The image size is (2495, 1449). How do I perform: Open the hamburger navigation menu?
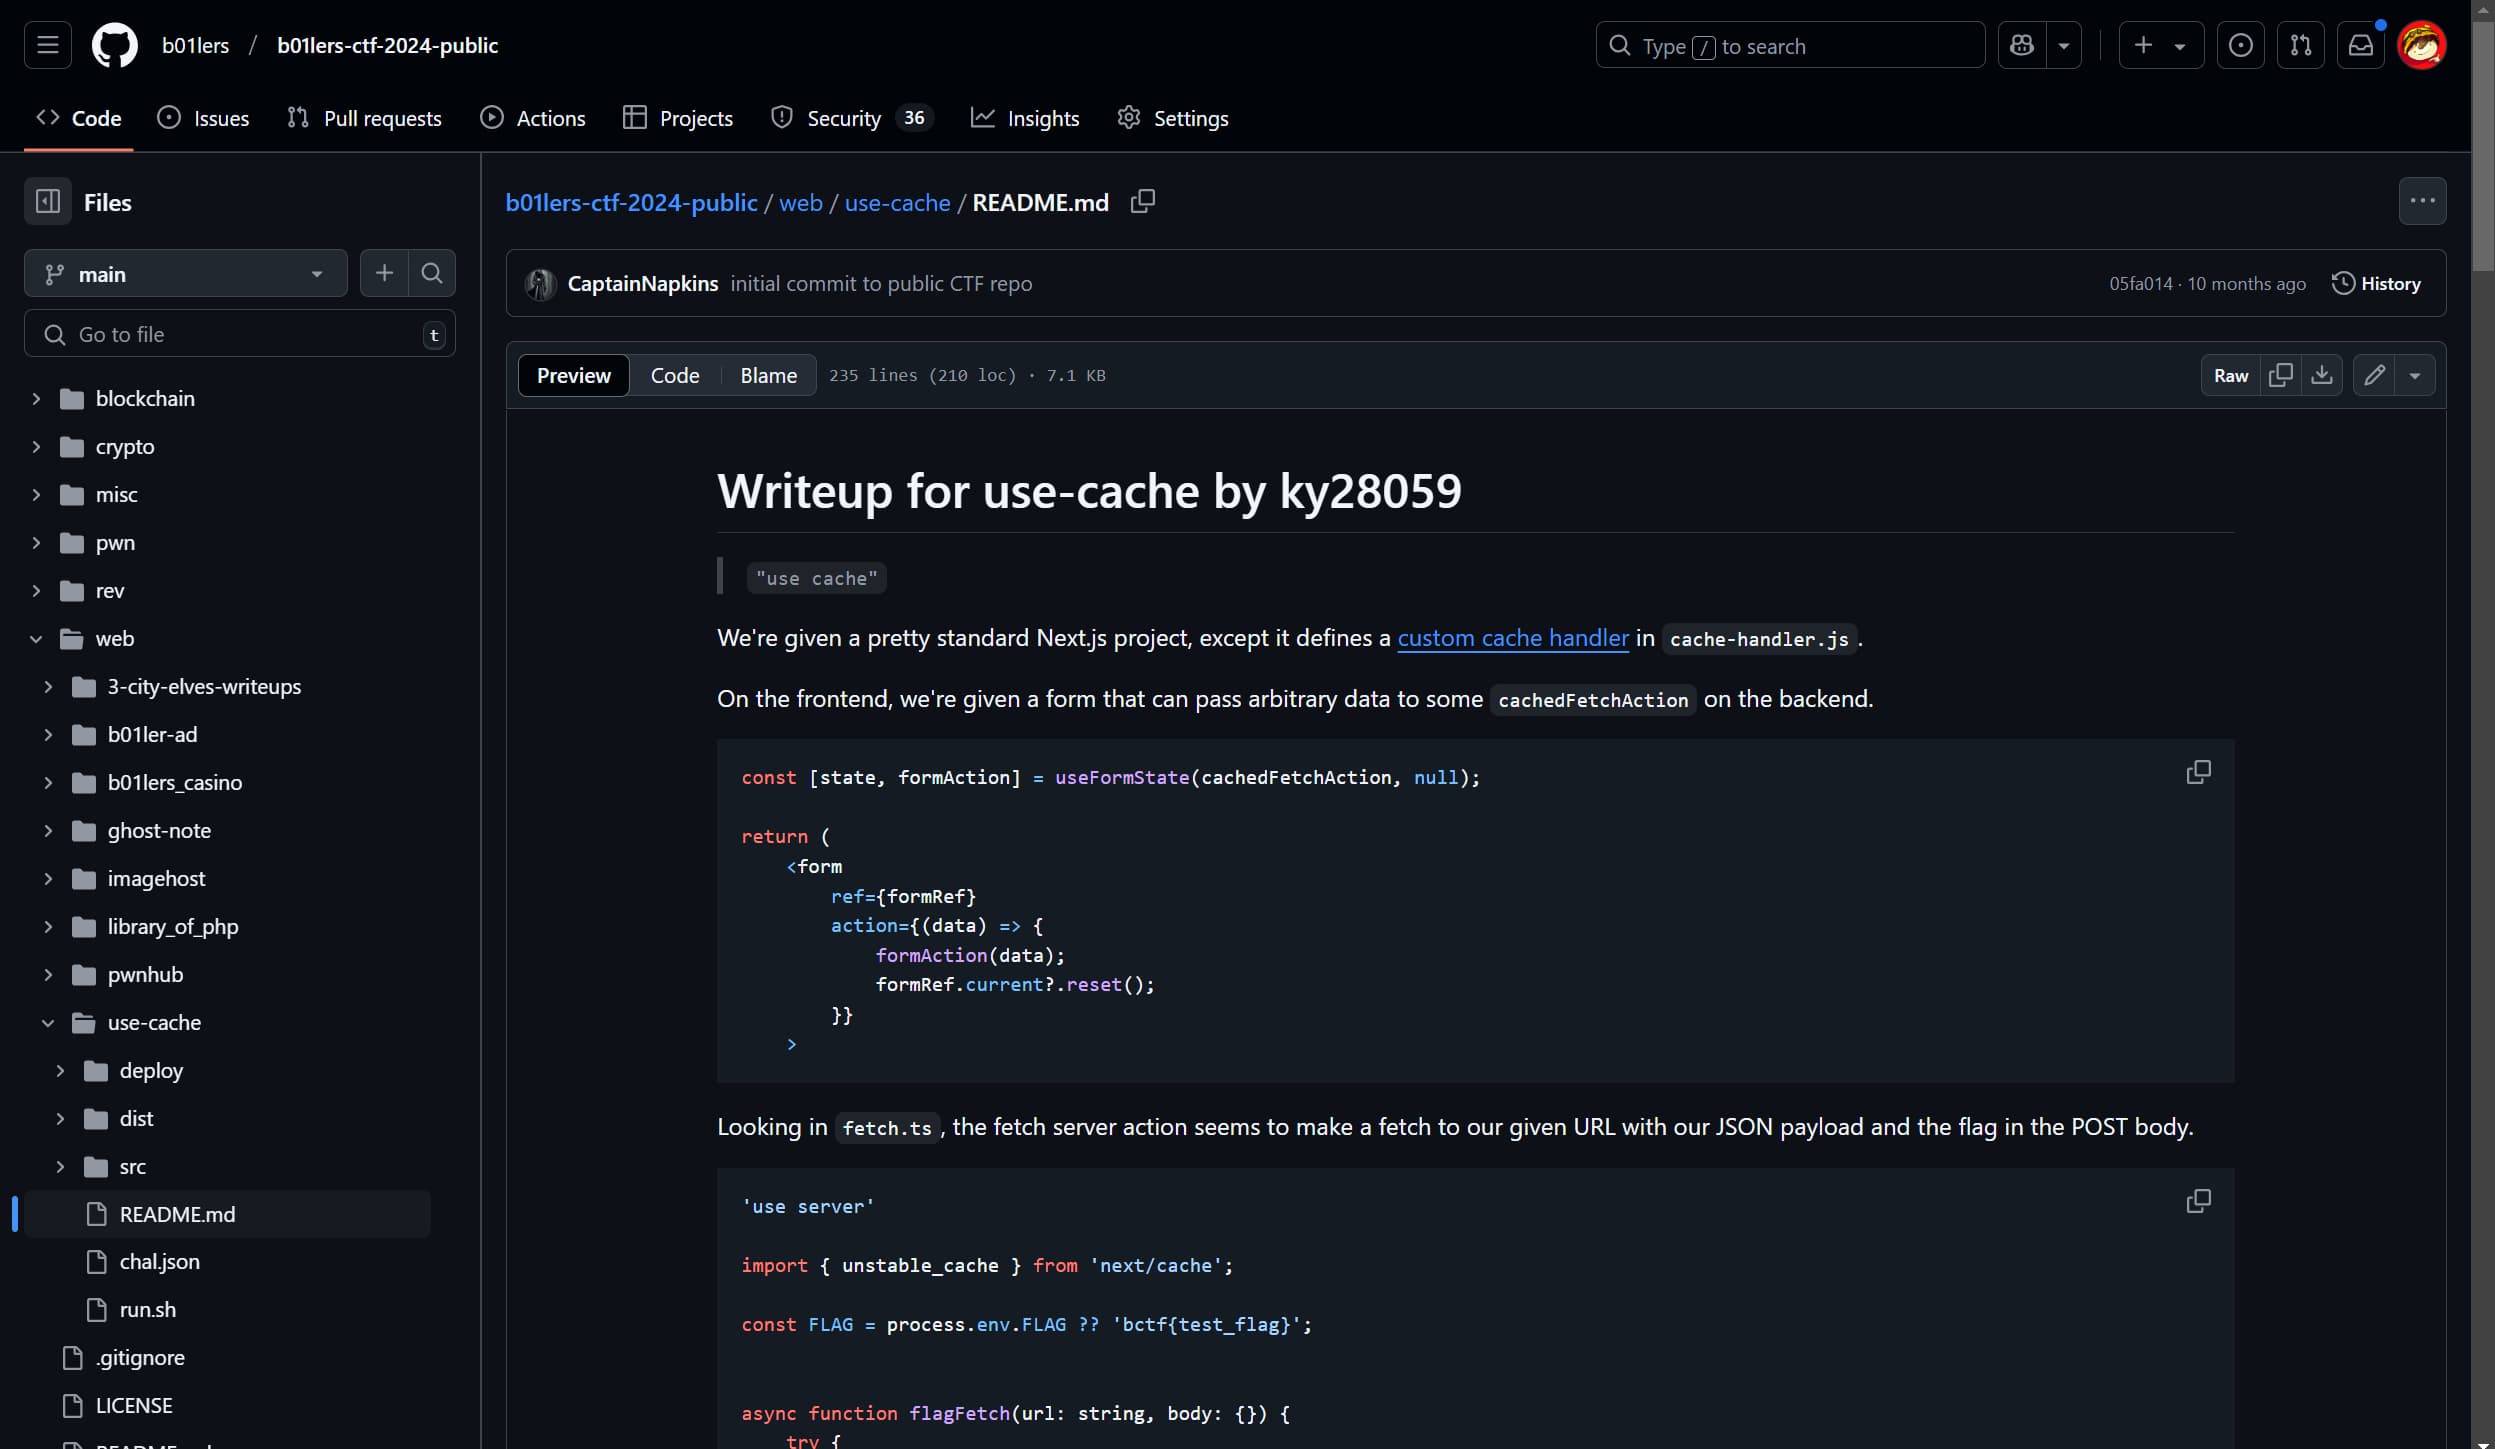[48, 45]
